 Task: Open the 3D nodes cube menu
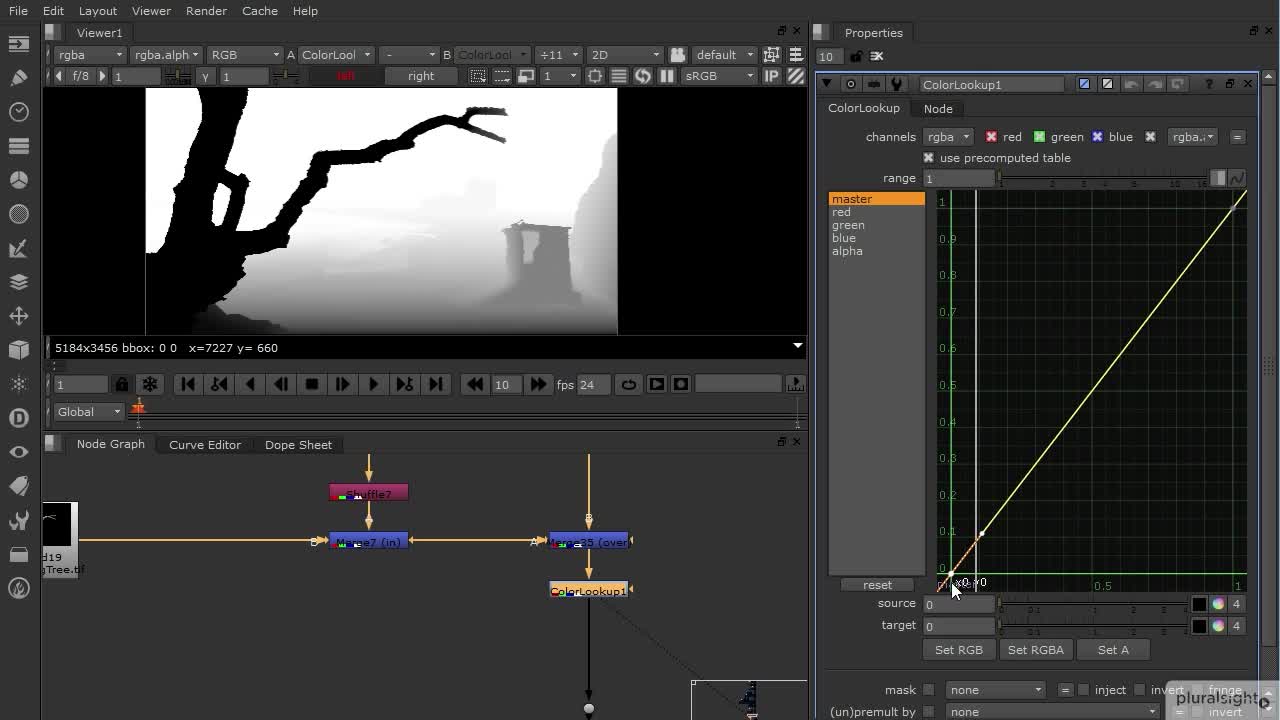pos(18,350)
